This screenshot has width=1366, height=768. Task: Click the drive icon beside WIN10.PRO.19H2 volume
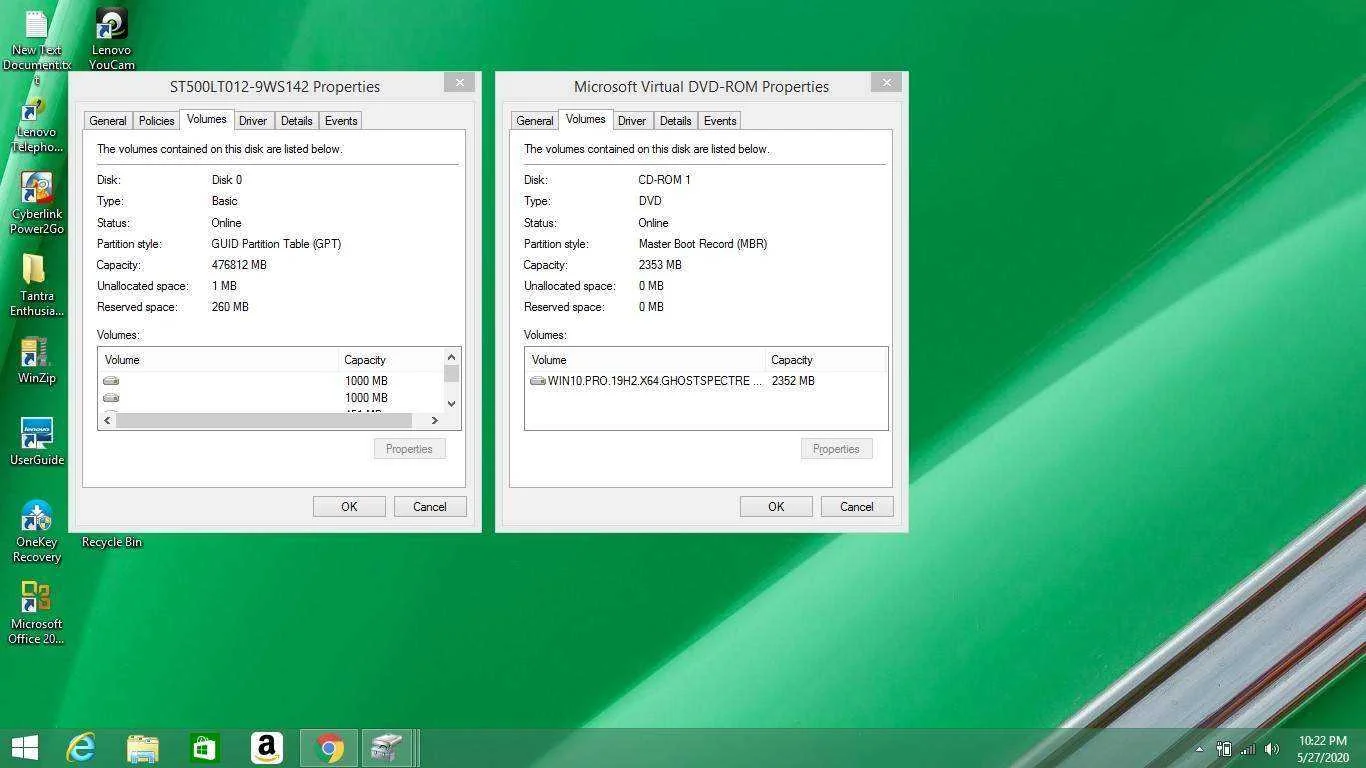pos(538,381)
